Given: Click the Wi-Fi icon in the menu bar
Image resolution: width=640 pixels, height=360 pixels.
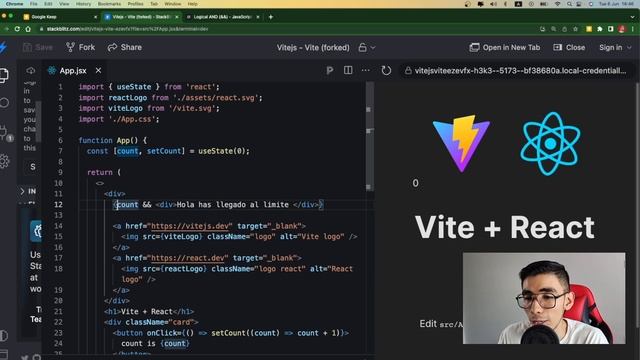Looking at the screenshot, I should click(x=558, y=4).
